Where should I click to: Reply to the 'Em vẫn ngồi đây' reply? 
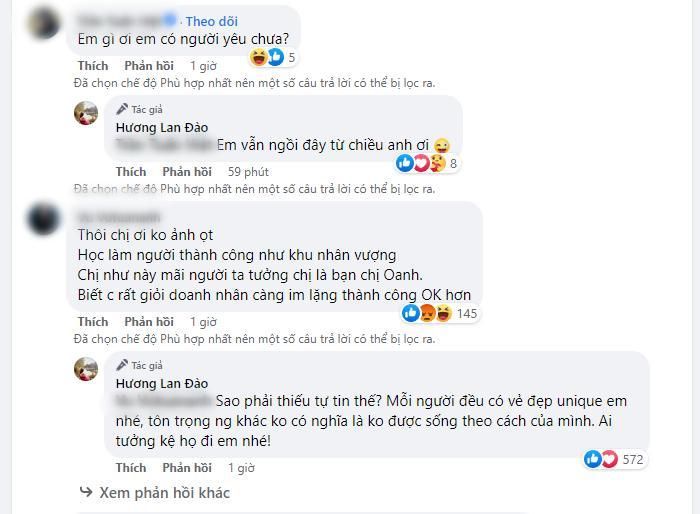187,172
